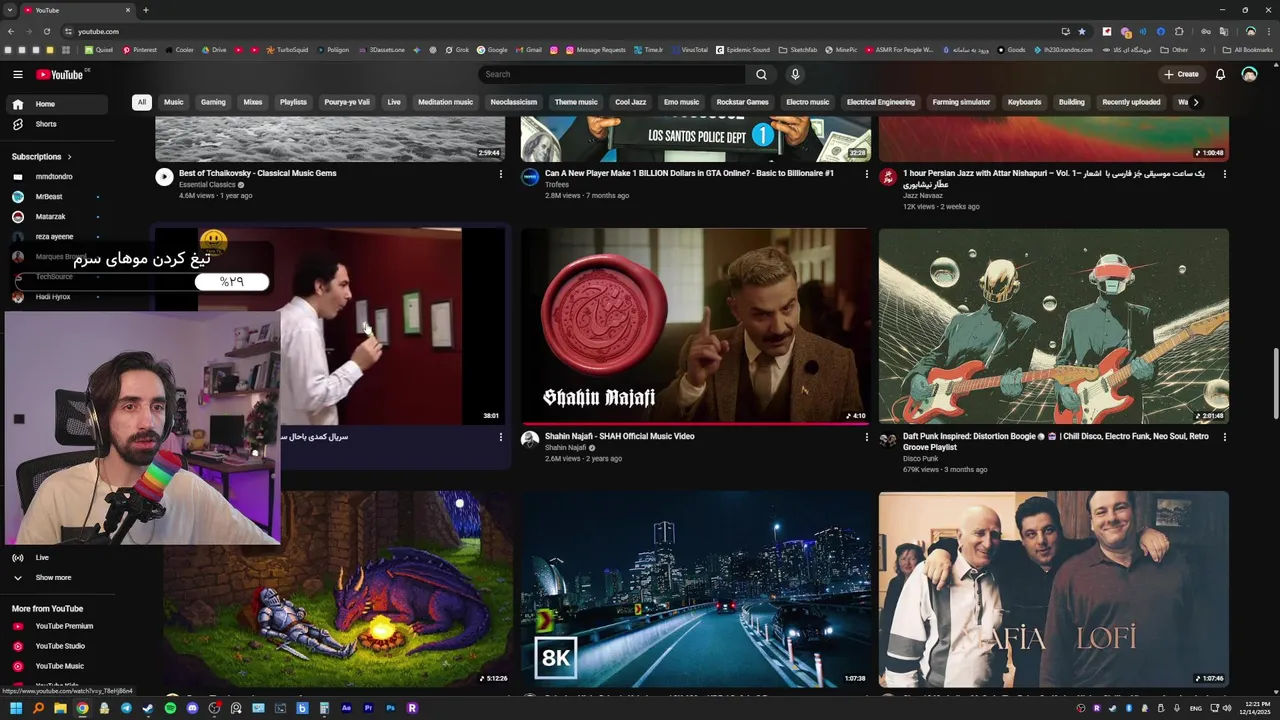Image resolution: width=1280 pixels, height=720 pixels.
Task: Open options for Daft Punk Inspired video
Action: tap(1225, 437)
